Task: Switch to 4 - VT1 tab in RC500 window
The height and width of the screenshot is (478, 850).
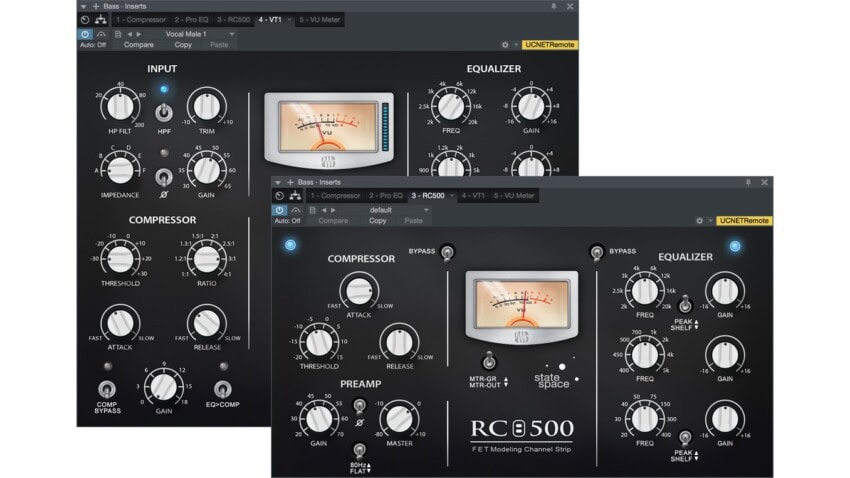Action: tap(473, 196)
